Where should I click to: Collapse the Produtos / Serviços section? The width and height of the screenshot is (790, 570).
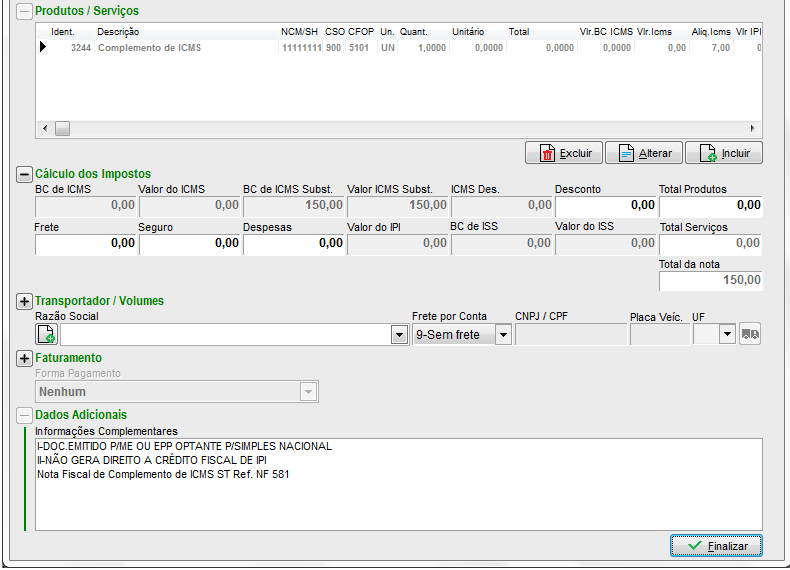24,11
